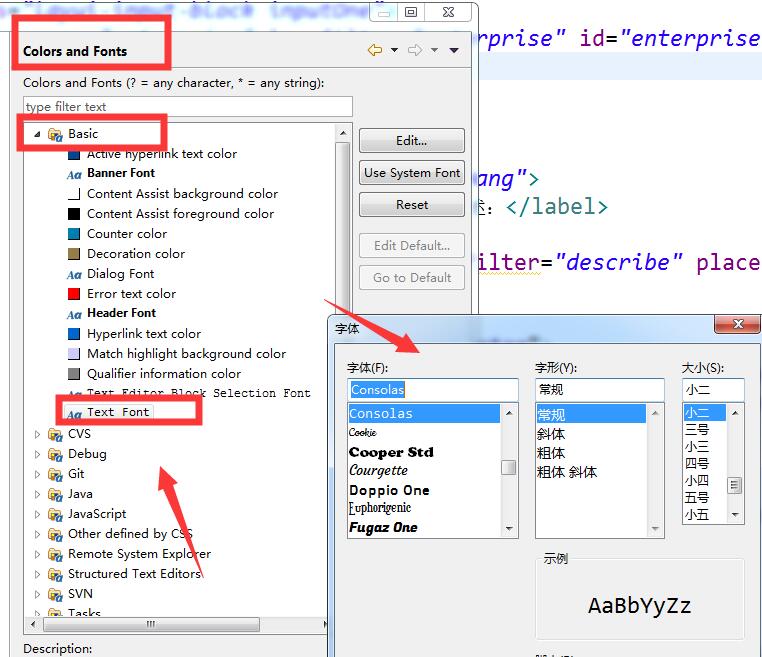Select 粗体 bold style in font style list
The width and height of the screenshot is (762, 657).
coord(551,453)
